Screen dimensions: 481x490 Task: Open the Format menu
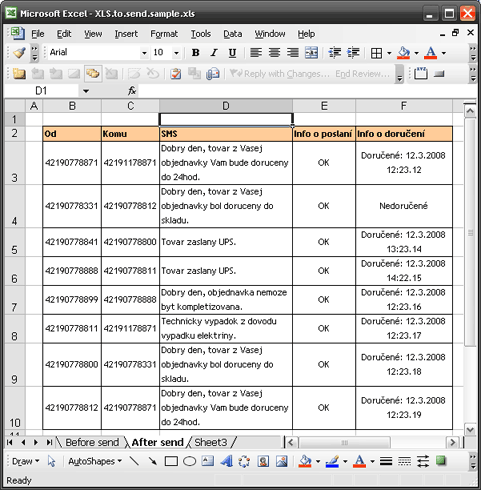[x=164, y=34]
